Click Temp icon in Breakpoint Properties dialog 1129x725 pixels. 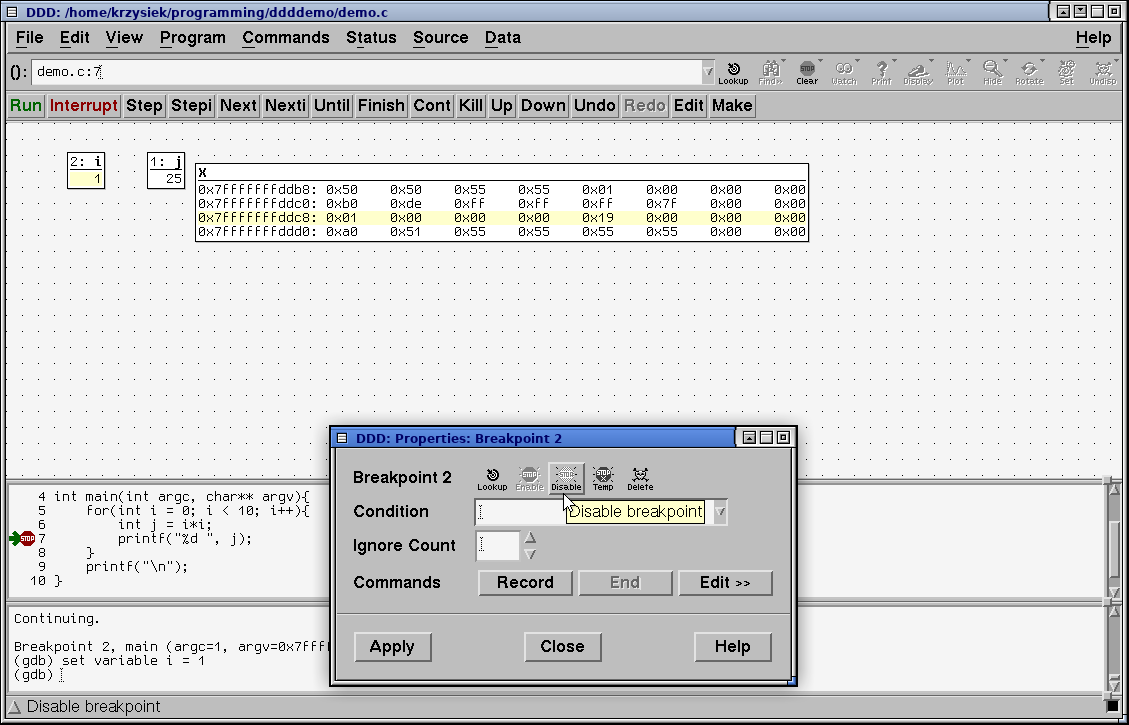click(x=603, y=478)
